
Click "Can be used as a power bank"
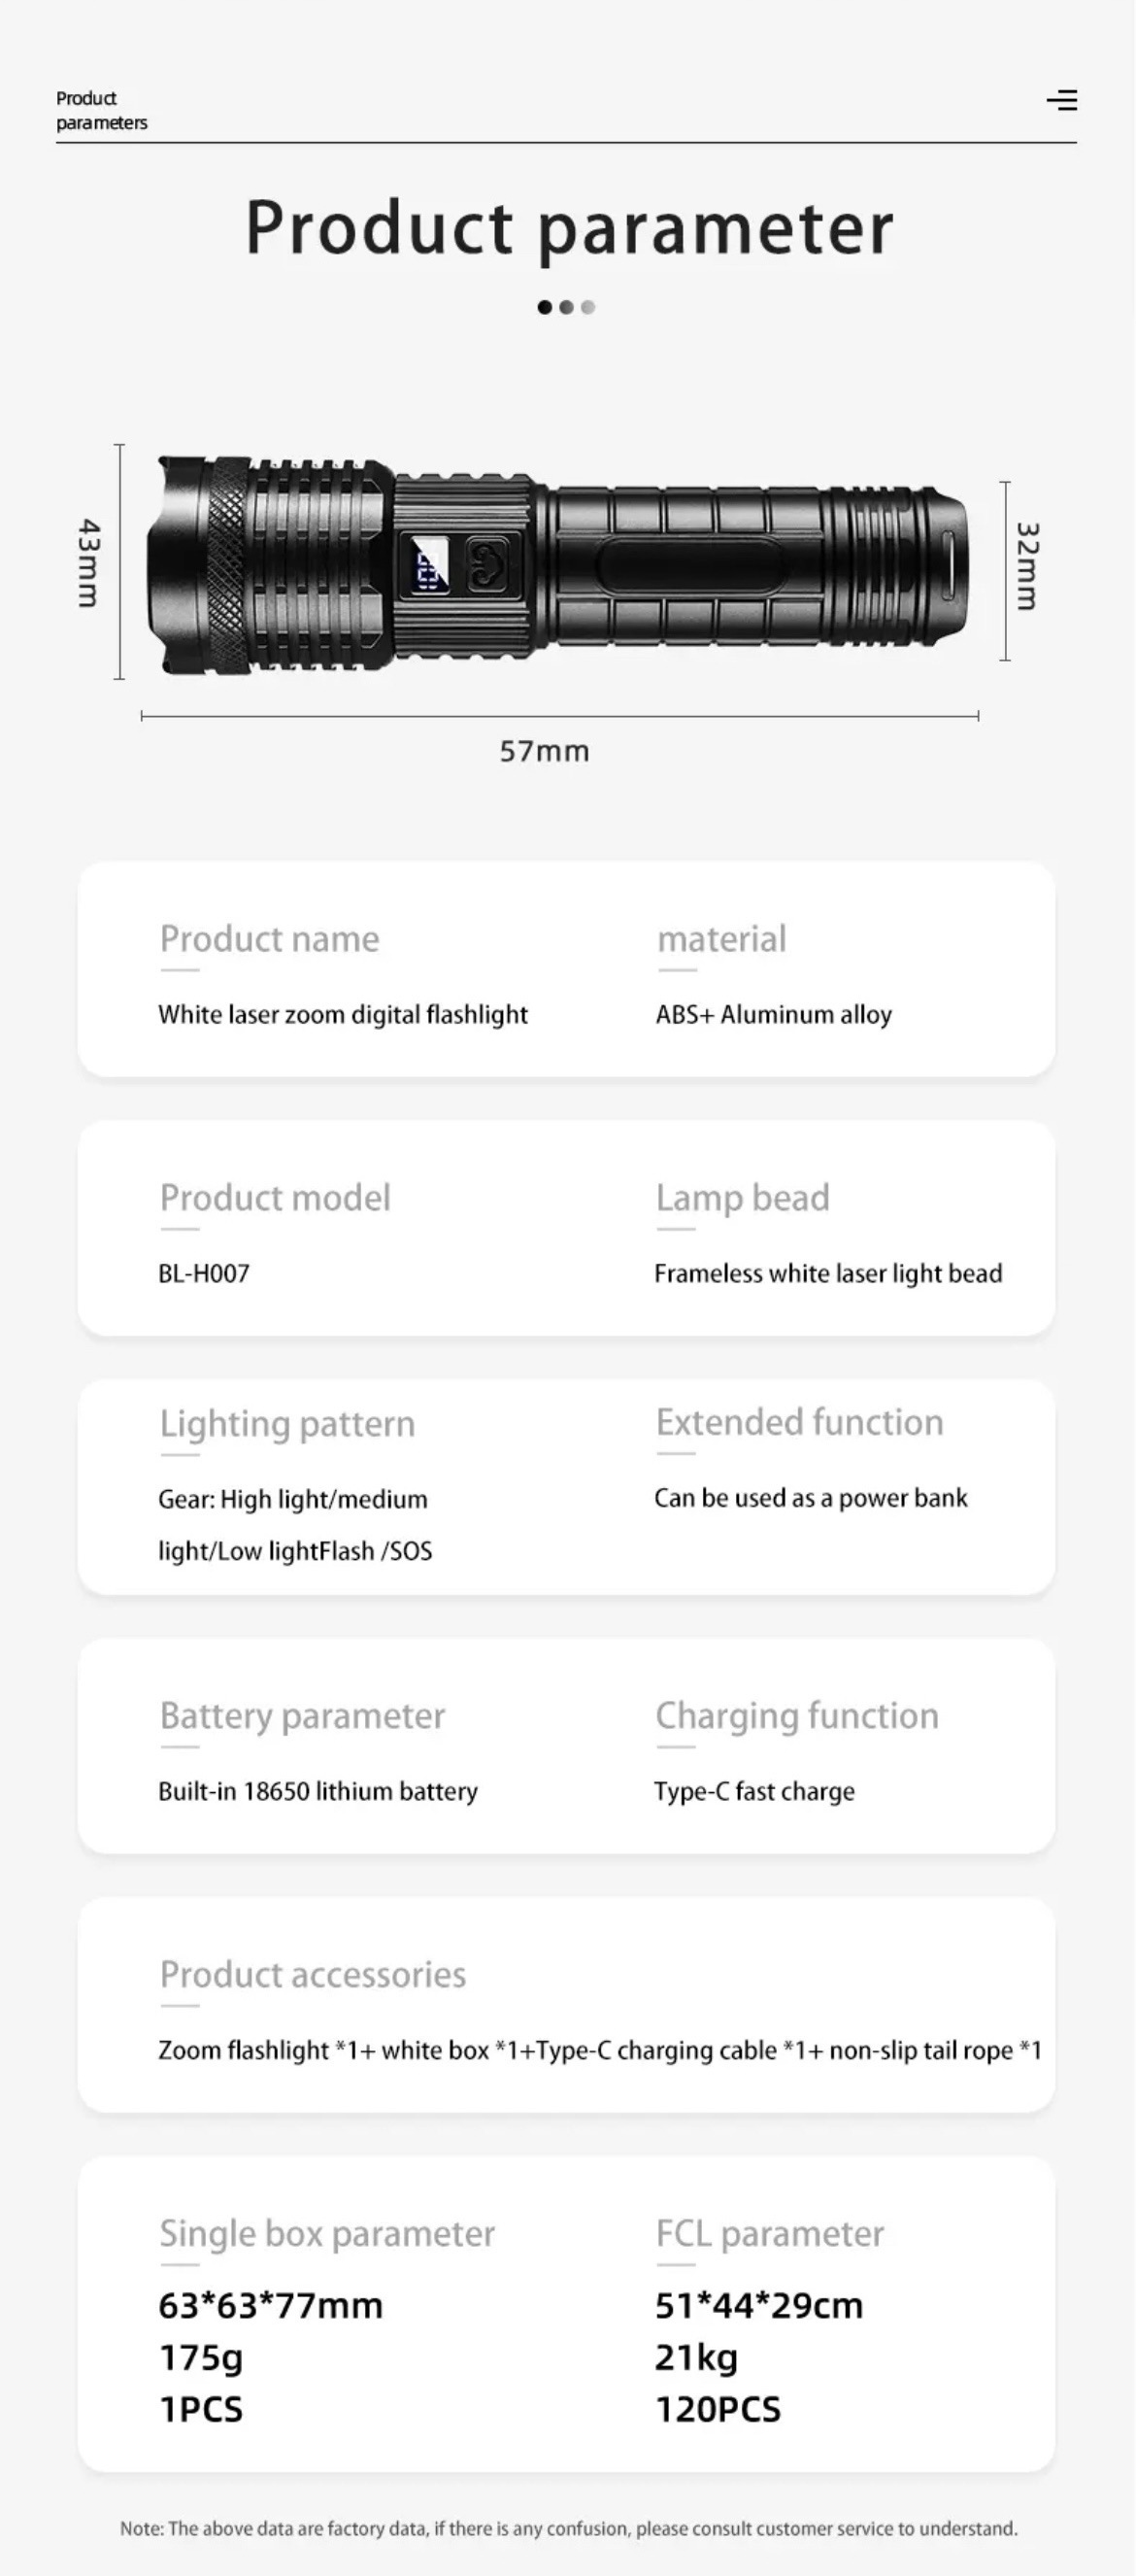click(810, 1498)
